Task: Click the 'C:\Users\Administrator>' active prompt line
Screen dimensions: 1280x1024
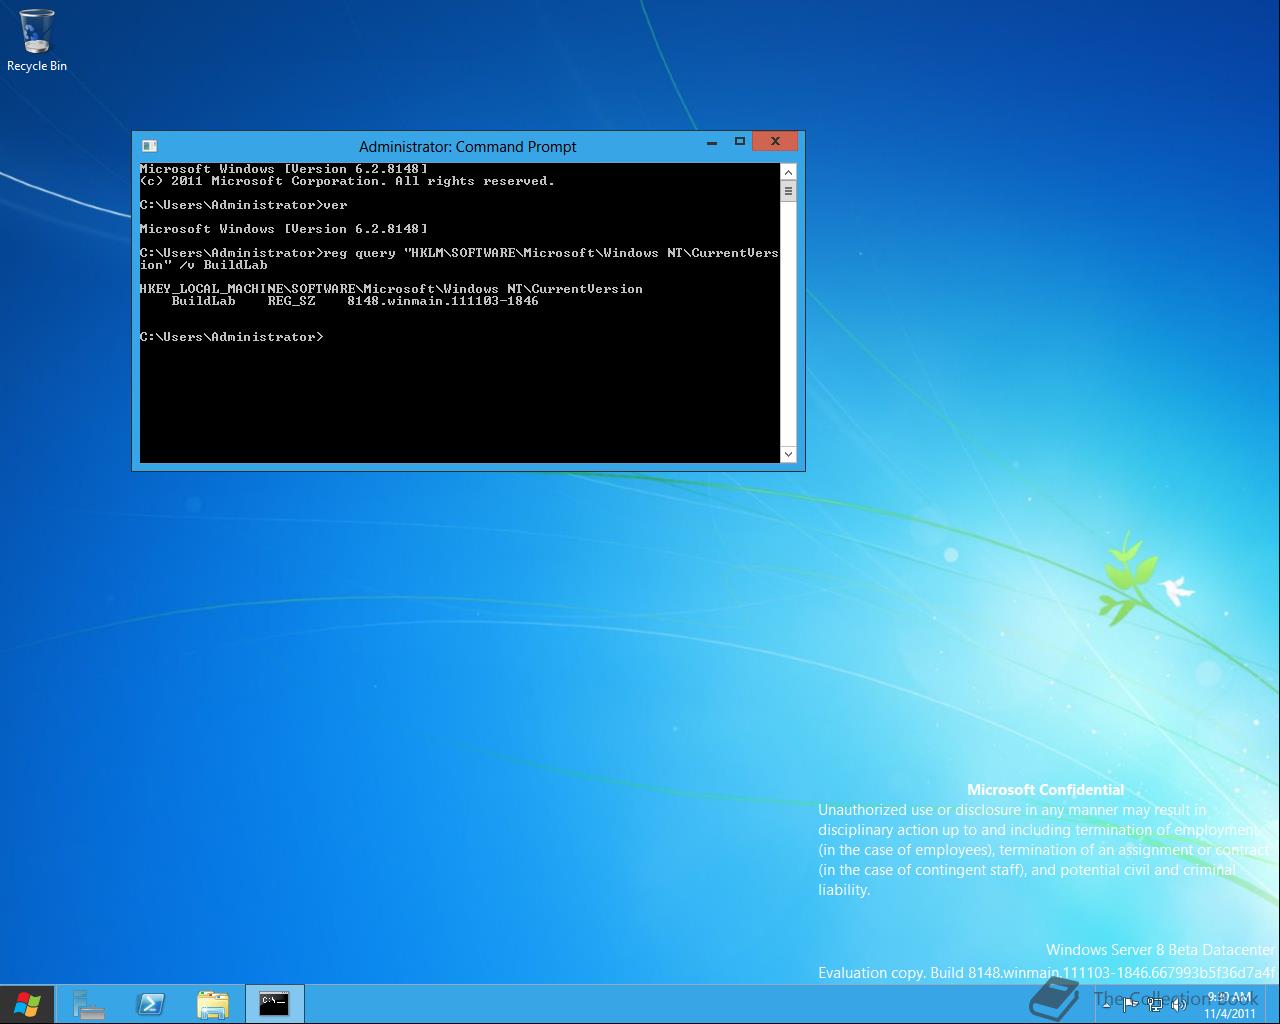Action: tap(232, 337)
